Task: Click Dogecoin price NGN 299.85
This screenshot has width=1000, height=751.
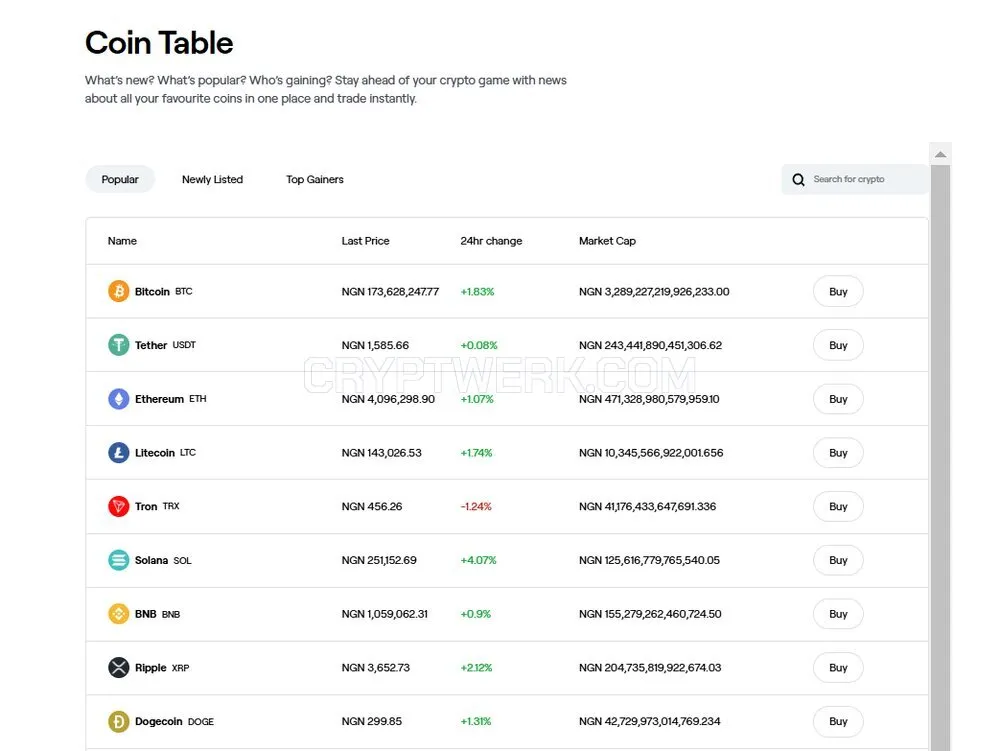Action: click(372, 722)
